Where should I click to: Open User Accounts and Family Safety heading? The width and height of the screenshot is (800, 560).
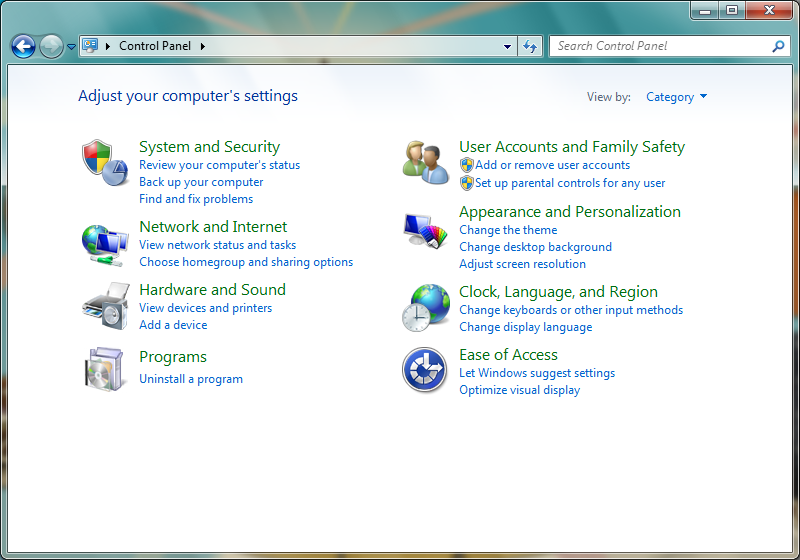coord(572,147)
